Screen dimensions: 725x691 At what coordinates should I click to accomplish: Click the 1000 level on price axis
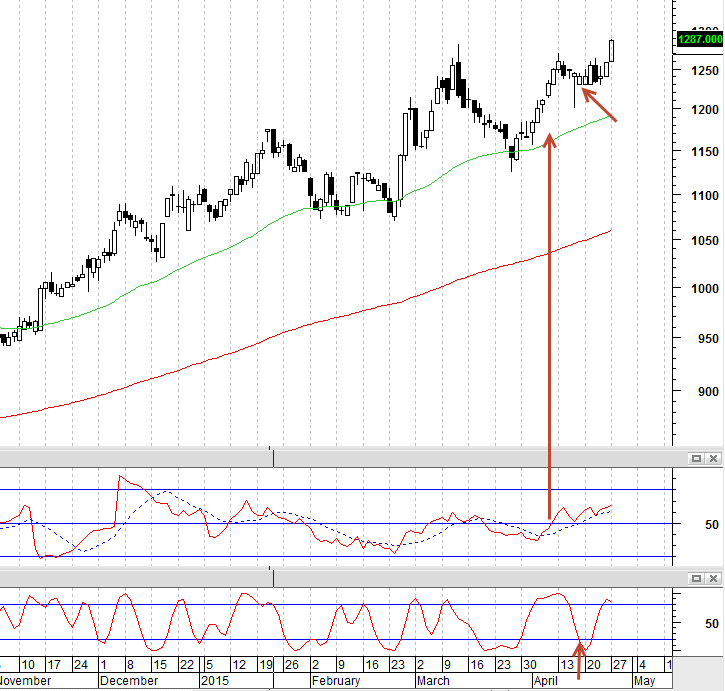point(705,289)
